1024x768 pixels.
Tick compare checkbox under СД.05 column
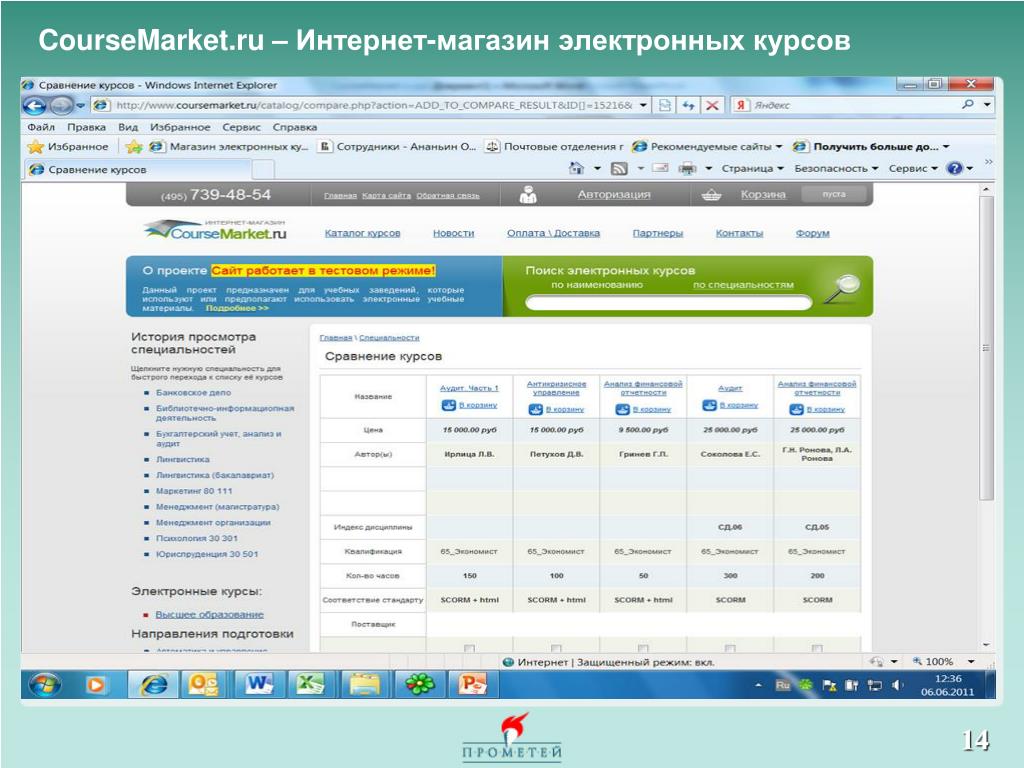click(x=816, y=648)
